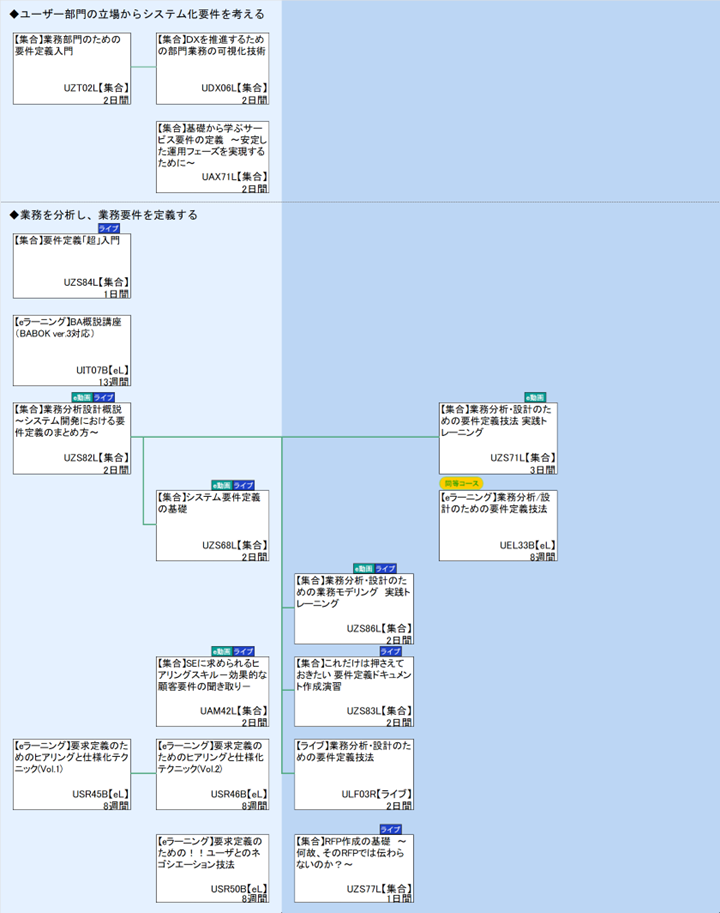Image resolution: width=720 pixels, height=913 pixels.
Task: Click the e動画 badge above 業務分析設計概説 course
Action: [82, 397]
